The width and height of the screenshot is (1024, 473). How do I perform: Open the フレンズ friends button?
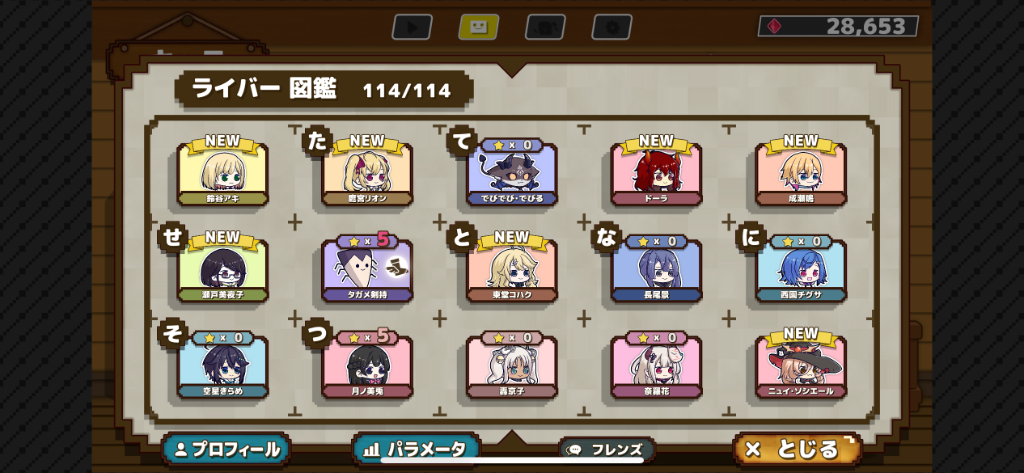(607, 449)
